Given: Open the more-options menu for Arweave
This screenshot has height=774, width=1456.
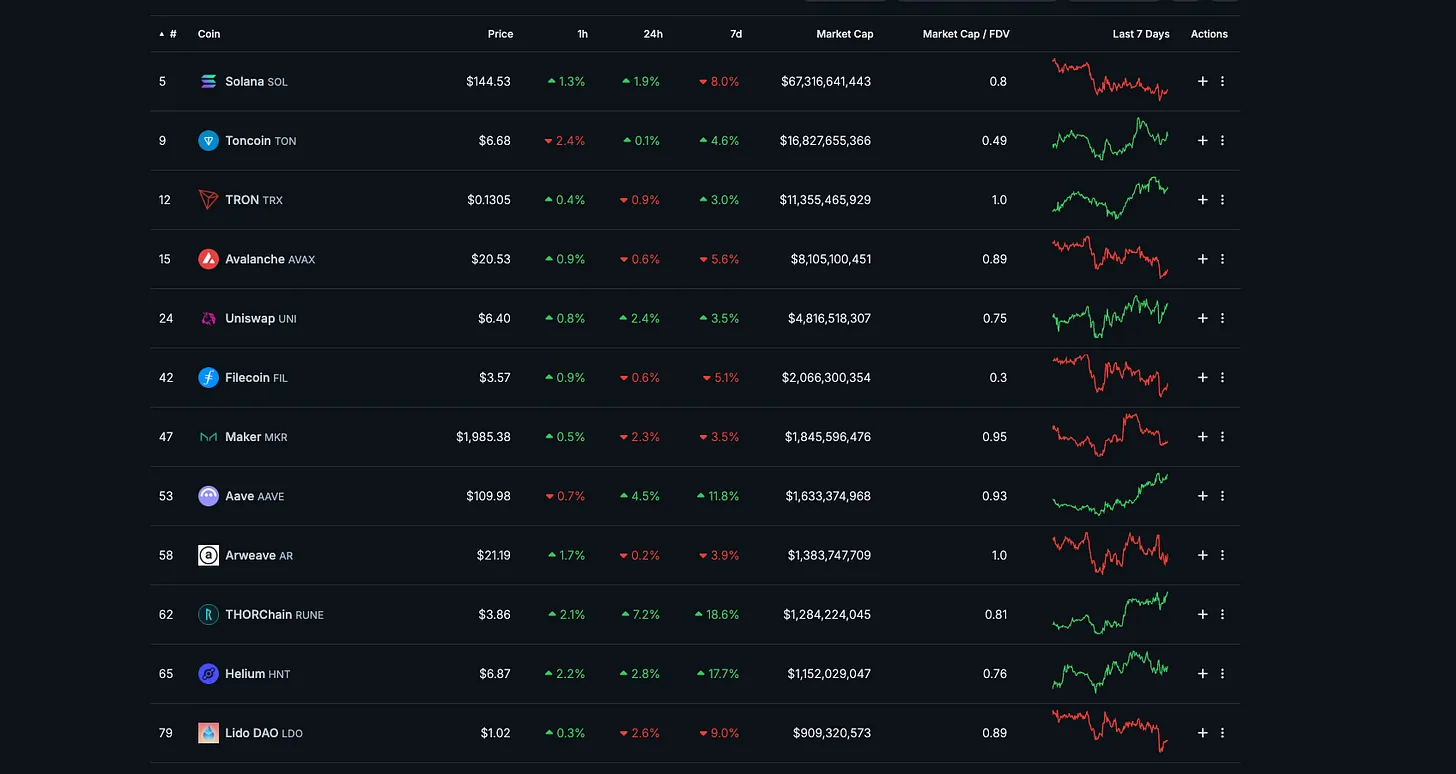Looking at the screenshot, I should coord(1223,555).
